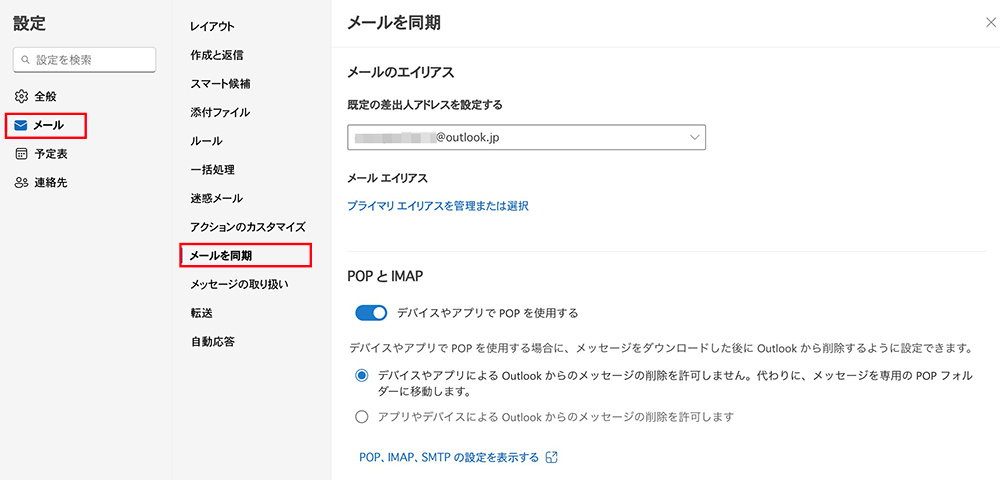Click the 設定を検索 search field
The height and width of the screenshot is (480, 1000).
coord(84,59)
